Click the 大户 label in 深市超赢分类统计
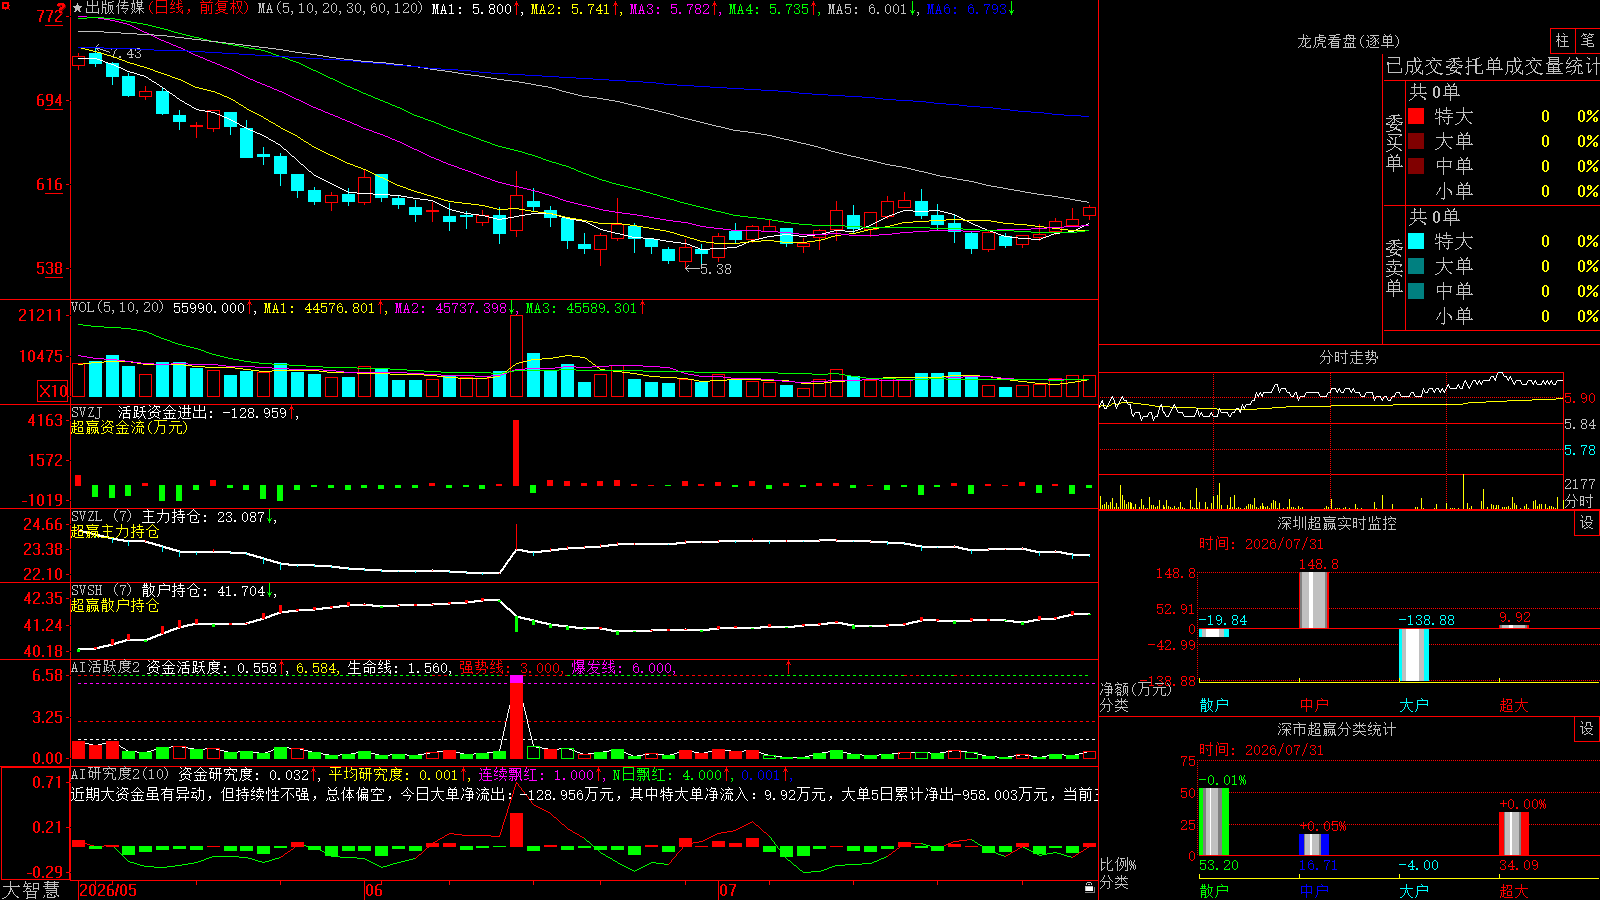The height and width of the screenshot is (900, 1600). (x=1414, y=891)
